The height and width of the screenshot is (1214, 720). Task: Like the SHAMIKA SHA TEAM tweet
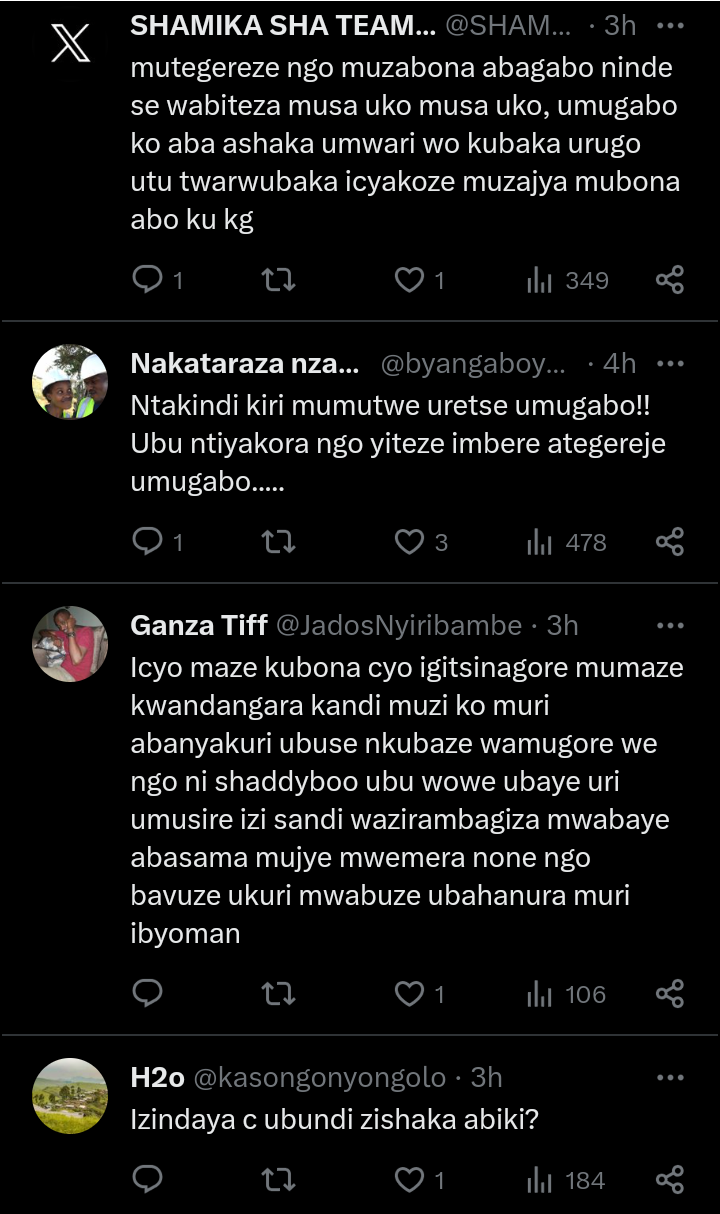[x=409, y=281]
